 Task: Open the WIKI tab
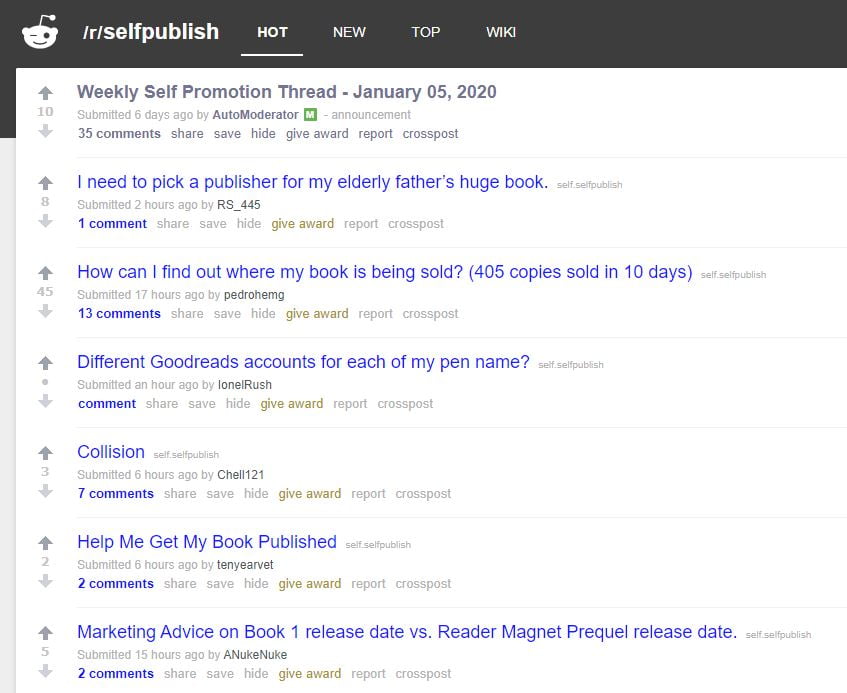501,32
